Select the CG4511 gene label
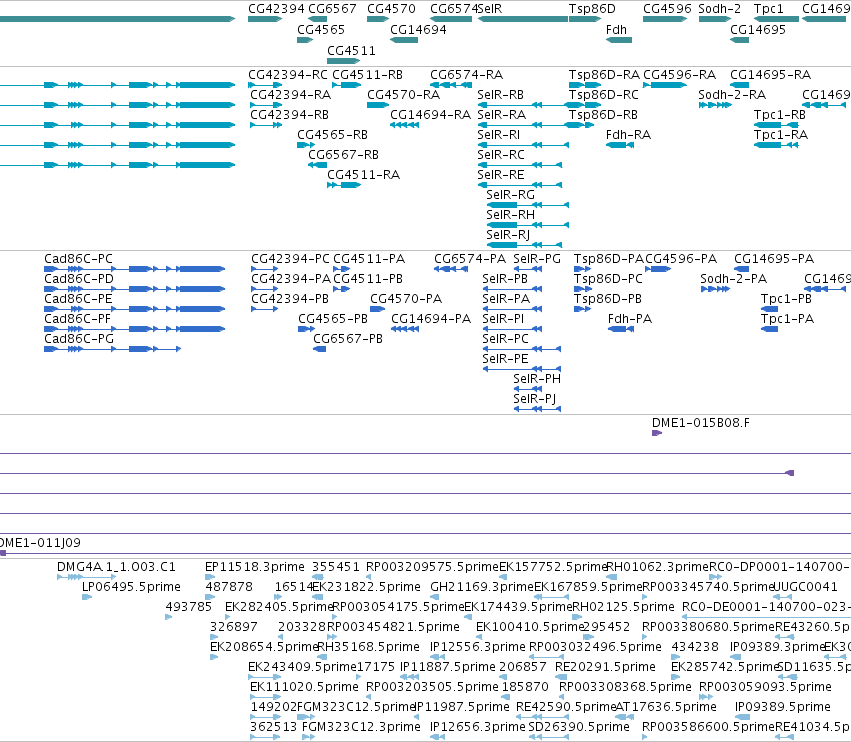This screenshot has height=742, width=851. click(351, 50)
